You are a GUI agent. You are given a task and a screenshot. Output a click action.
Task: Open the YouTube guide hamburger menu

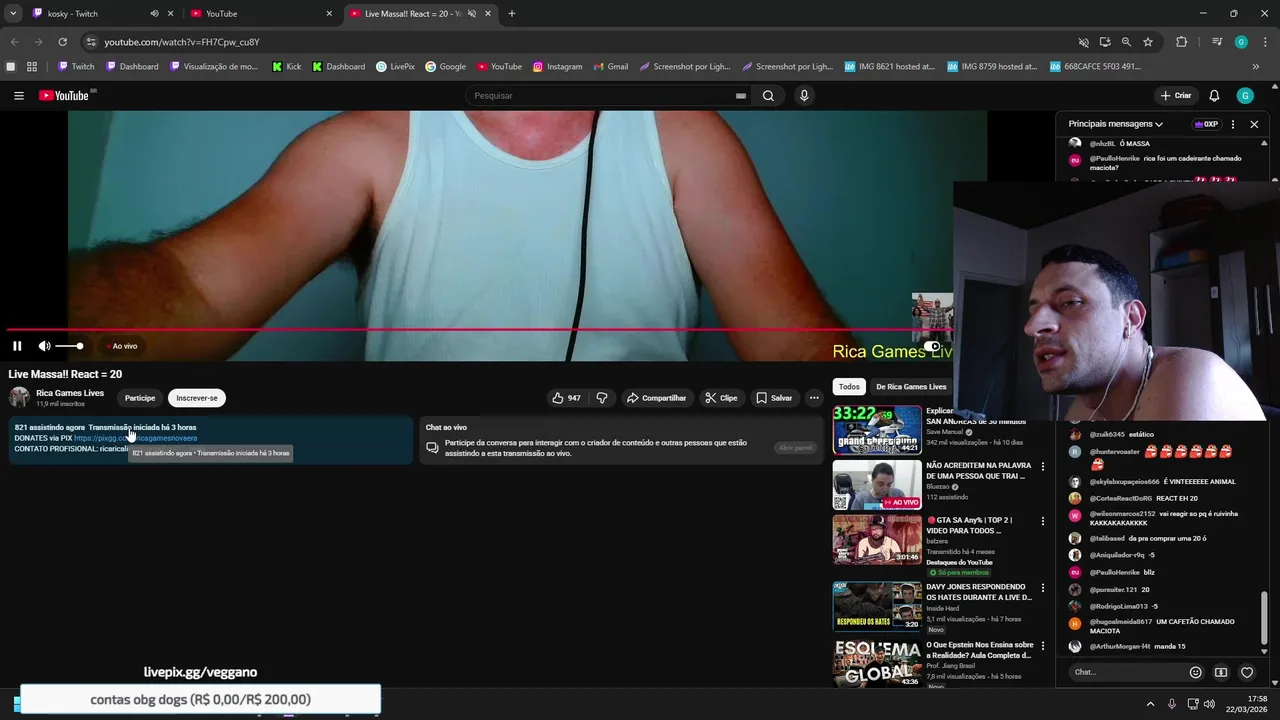[19, 96]
